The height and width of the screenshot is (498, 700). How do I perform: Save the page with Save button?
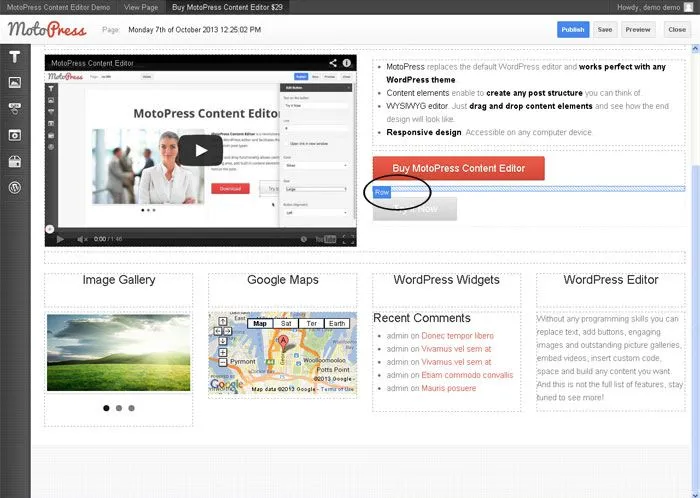(x=605, y=30)
